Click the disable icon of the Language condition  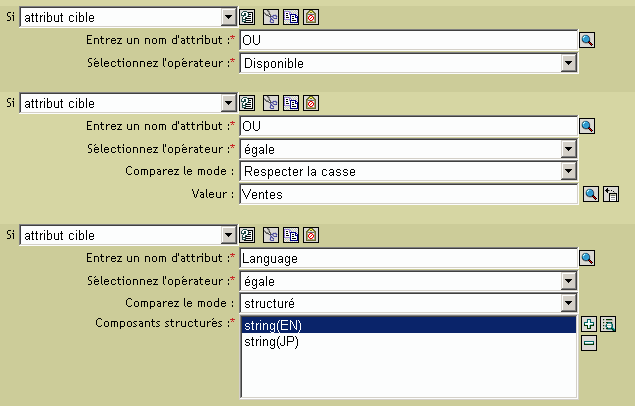(x=311, y=235)
